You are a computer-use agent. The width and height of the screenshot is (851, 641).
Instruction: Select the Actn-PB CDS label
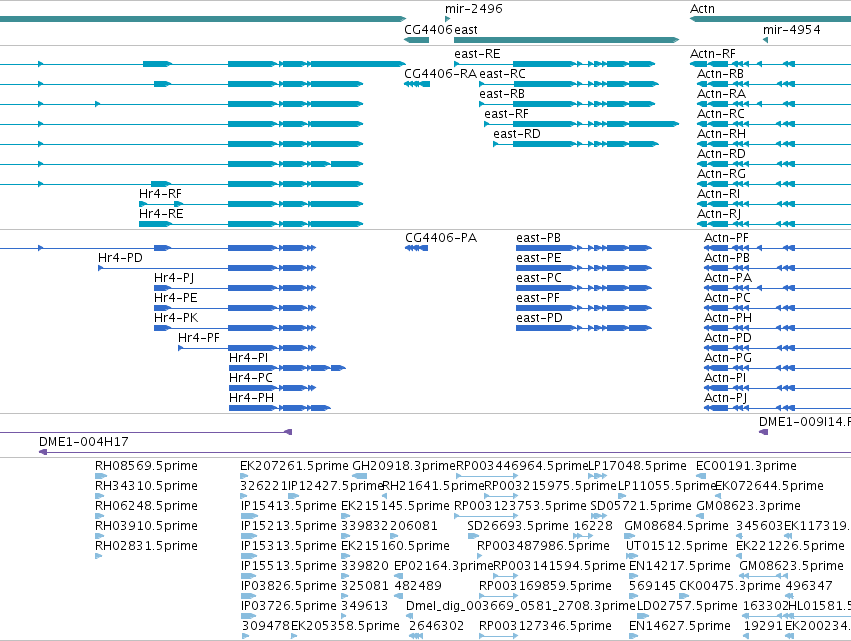point(727,258)
